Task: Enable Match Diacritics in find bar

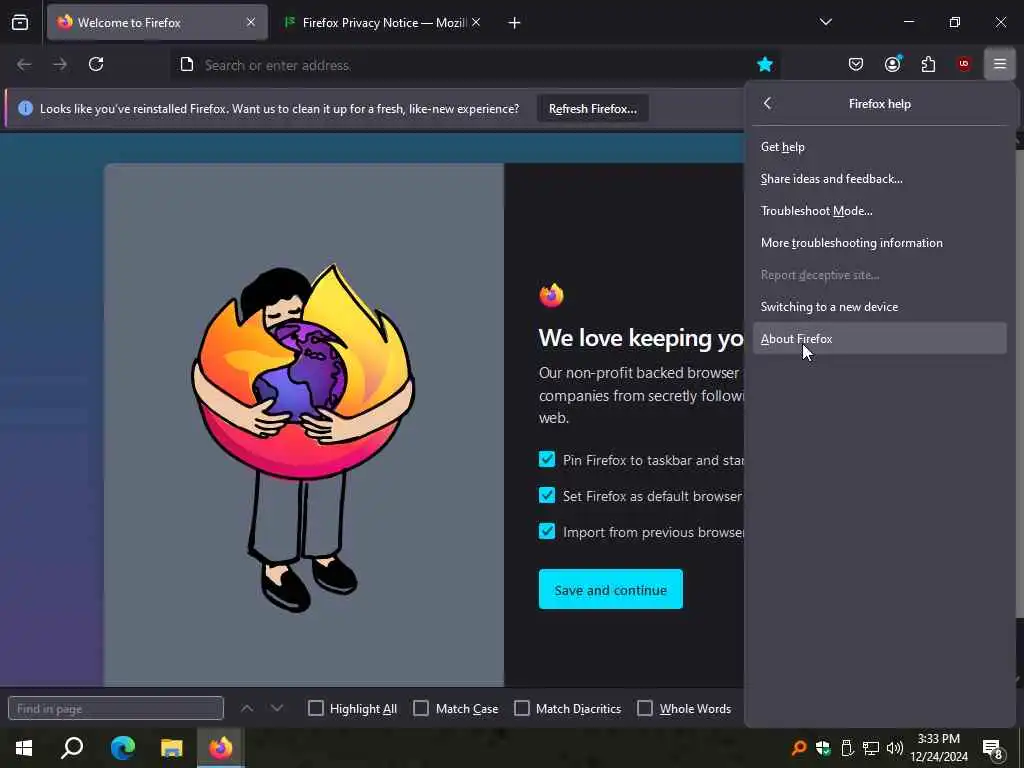Action: 522,709
